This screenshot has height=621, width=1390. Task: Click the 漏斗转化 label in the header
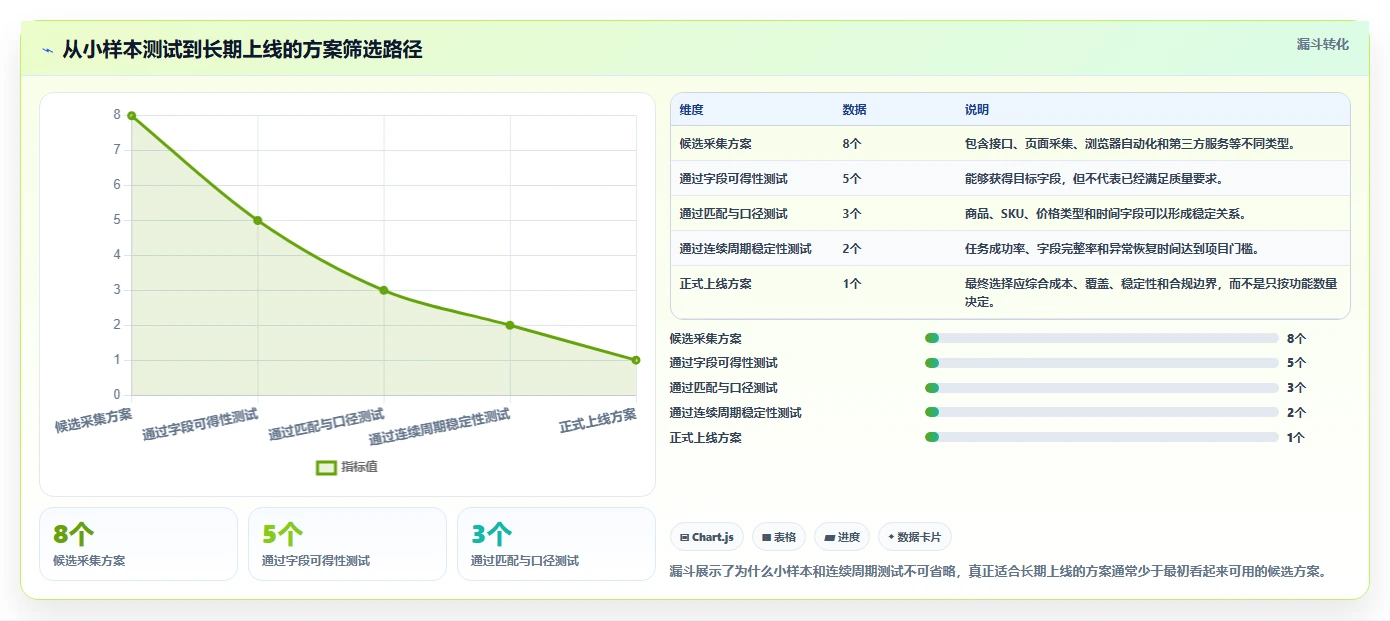coord(1322,44)
